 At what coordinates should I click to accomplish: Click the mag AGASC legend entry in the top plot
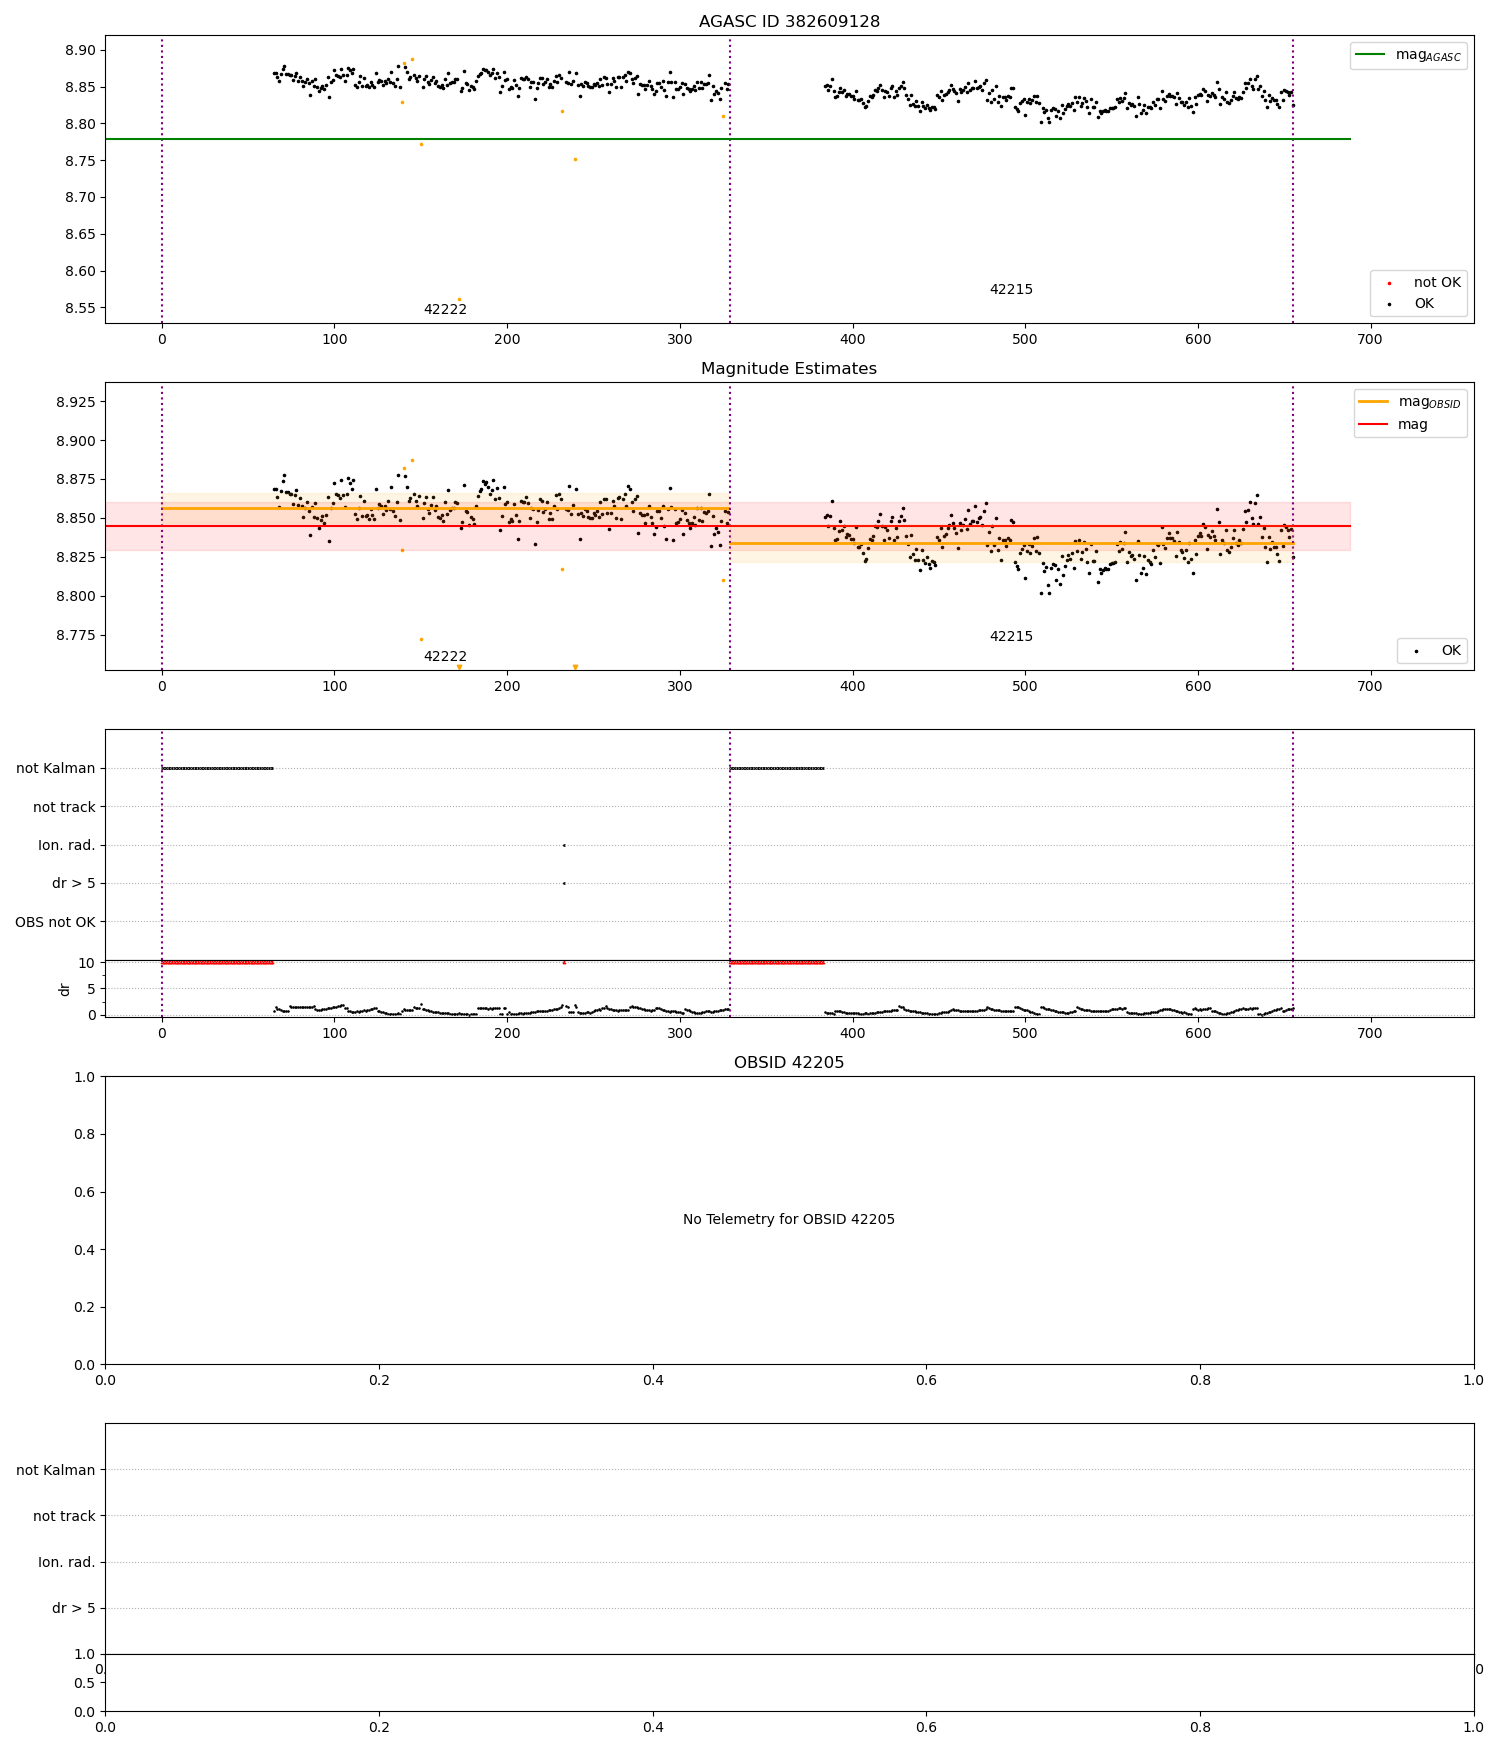pyautogui.click(x=1409, y=55)
